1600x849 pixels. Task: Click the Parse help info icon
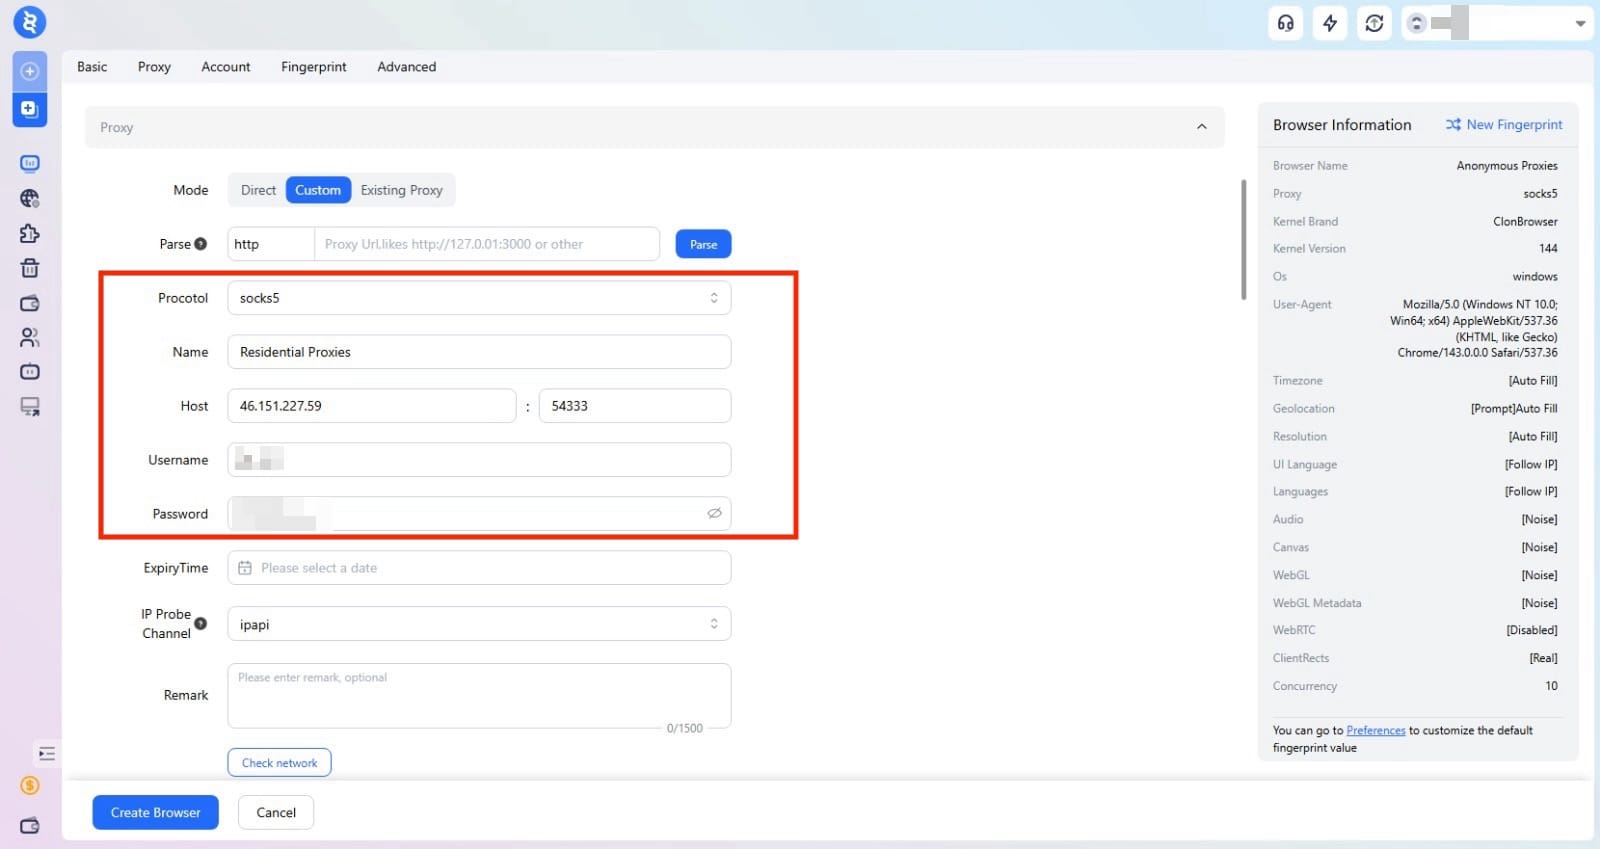click(200, 244)
